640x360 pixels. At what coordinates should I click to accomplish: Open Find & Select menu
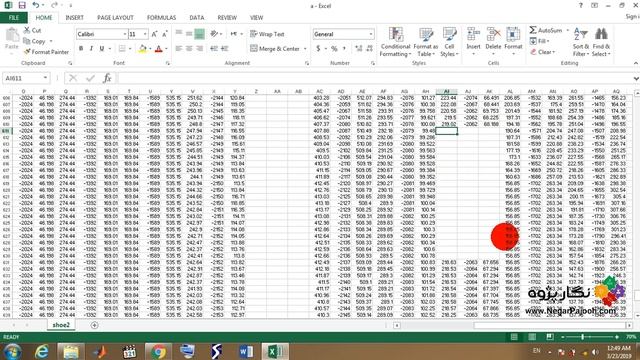click(601, 42)
